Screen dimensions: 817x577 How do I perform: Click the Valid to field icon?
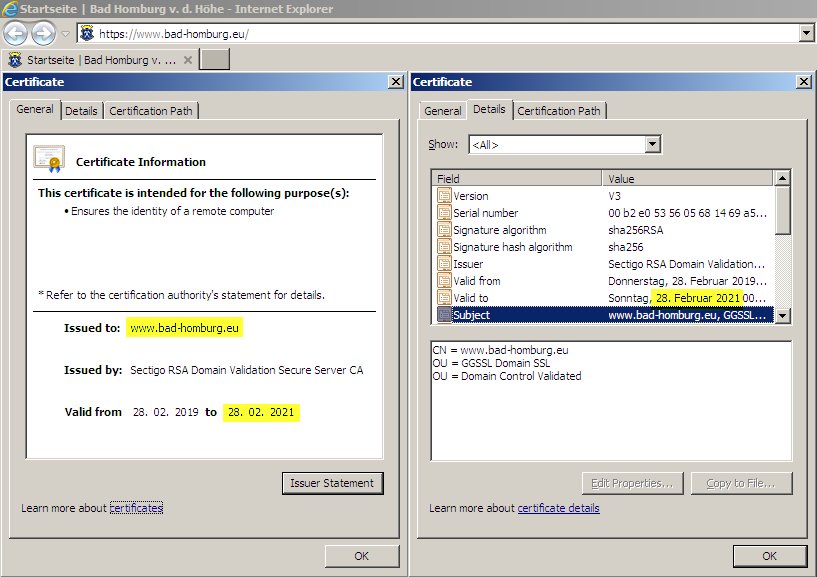coord(444,298)
